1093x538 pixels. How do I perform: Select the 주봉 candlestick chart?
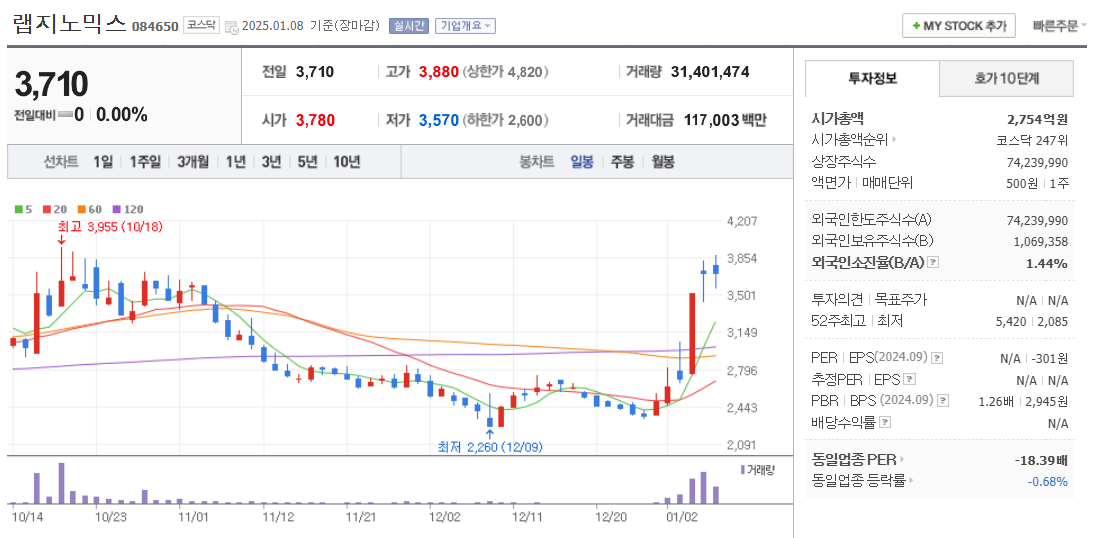(x=622, y=162)
